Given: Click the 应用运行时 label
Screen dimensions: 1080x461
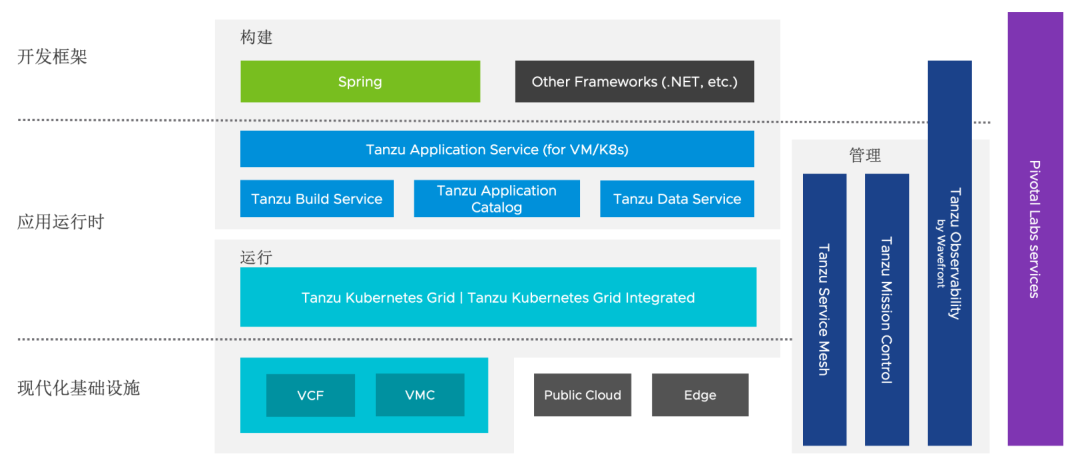Looking at the screenshot, I should tap(61, 223).
